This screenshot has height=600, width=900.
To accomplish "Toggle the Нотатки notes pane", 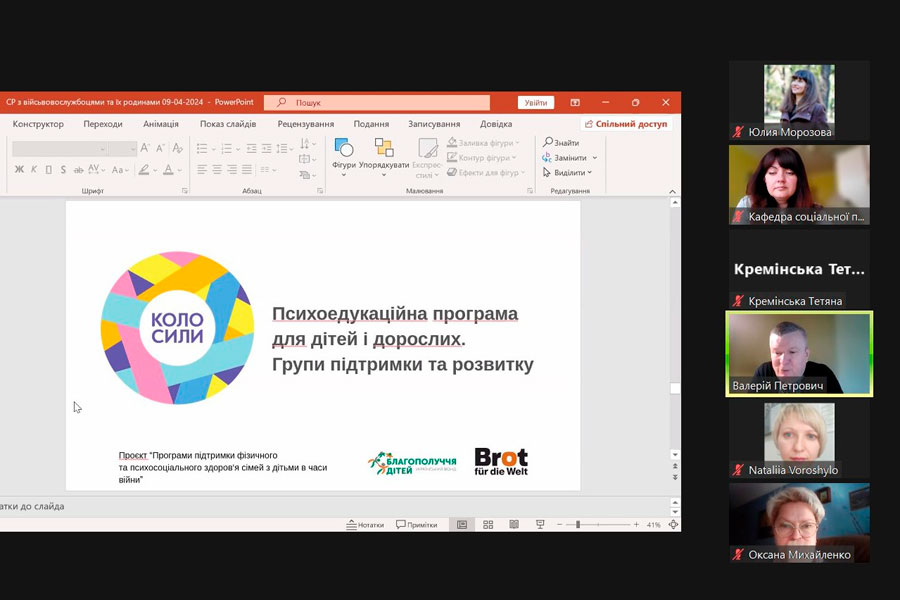I will coord(365,524).
